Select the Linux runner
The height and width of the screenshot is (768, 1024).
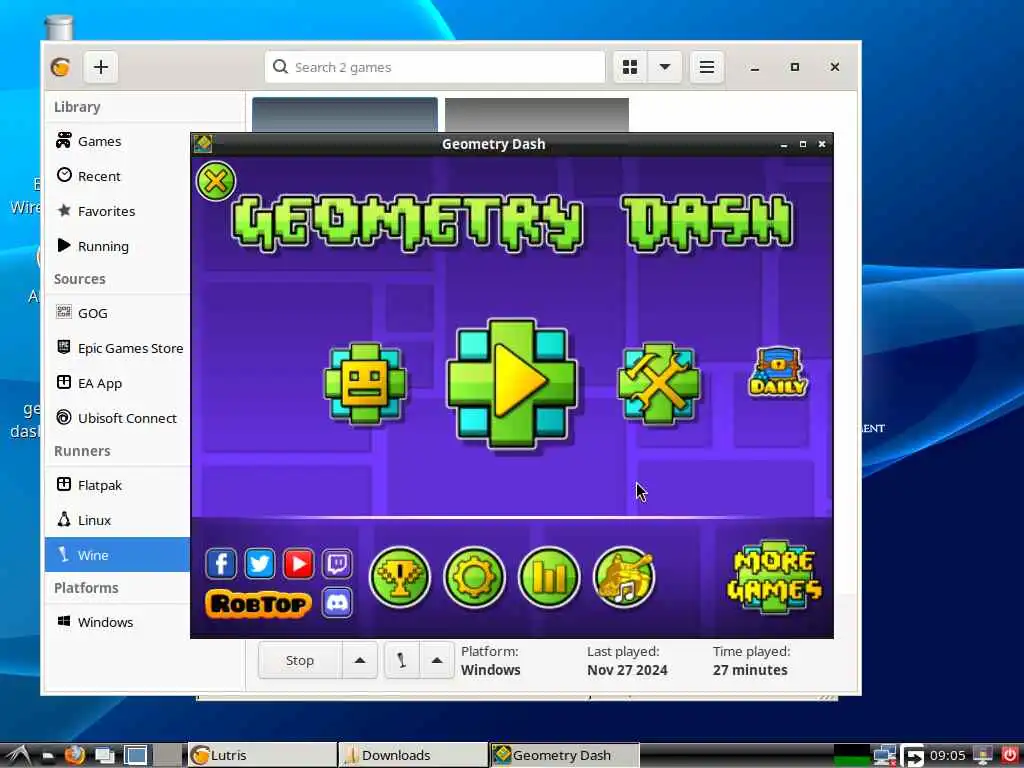(x=118, y=520)
